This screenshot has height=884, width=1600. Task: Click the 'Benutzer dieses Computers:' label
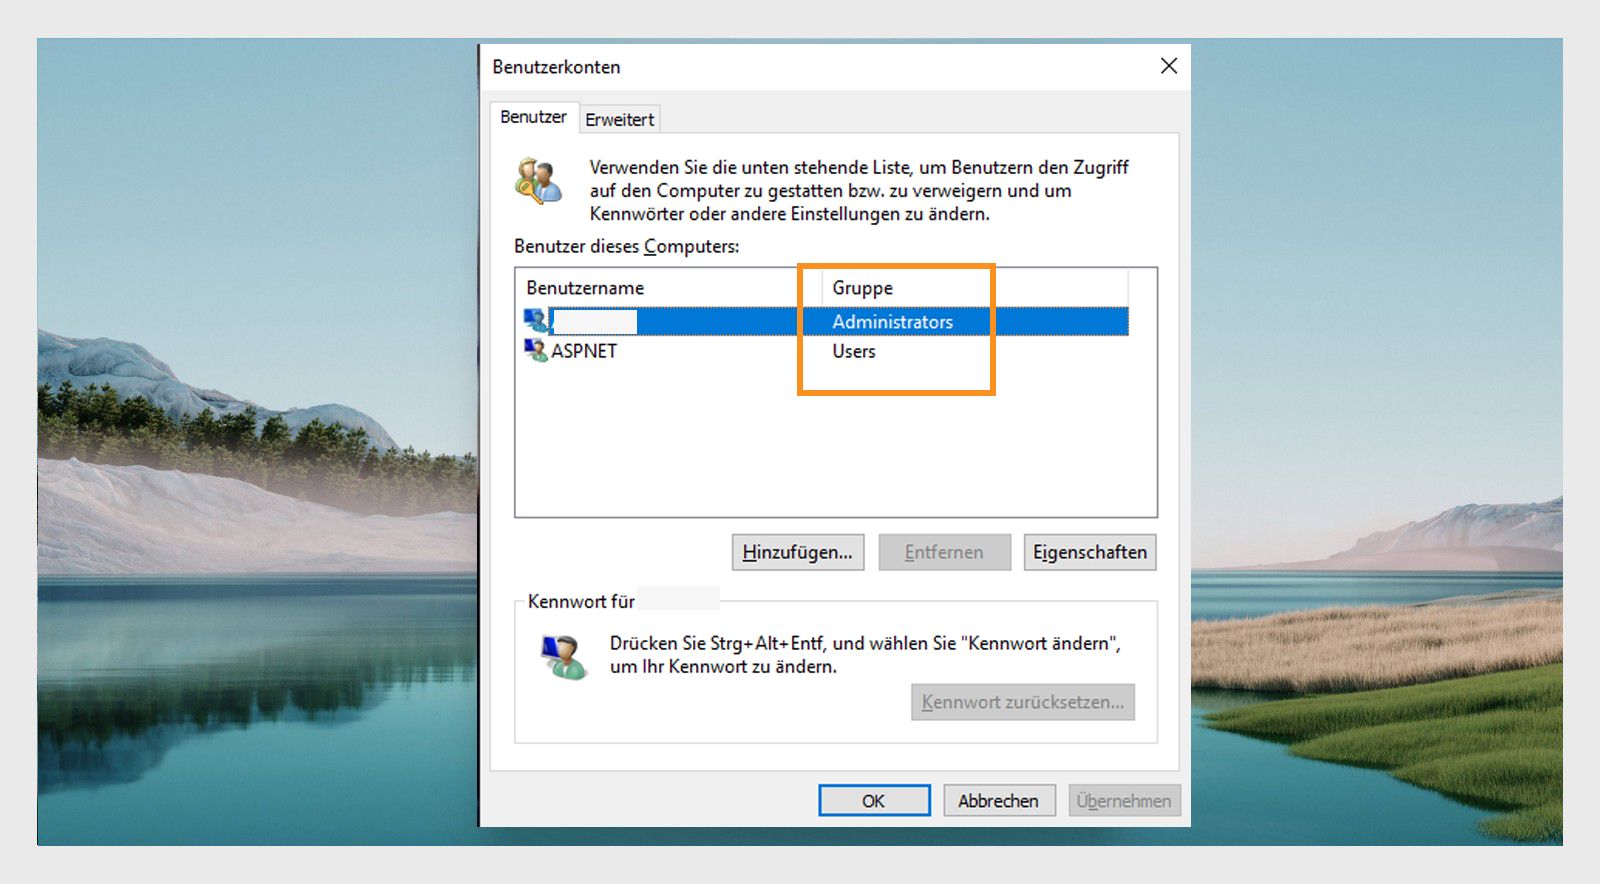(x=627, y=246)
